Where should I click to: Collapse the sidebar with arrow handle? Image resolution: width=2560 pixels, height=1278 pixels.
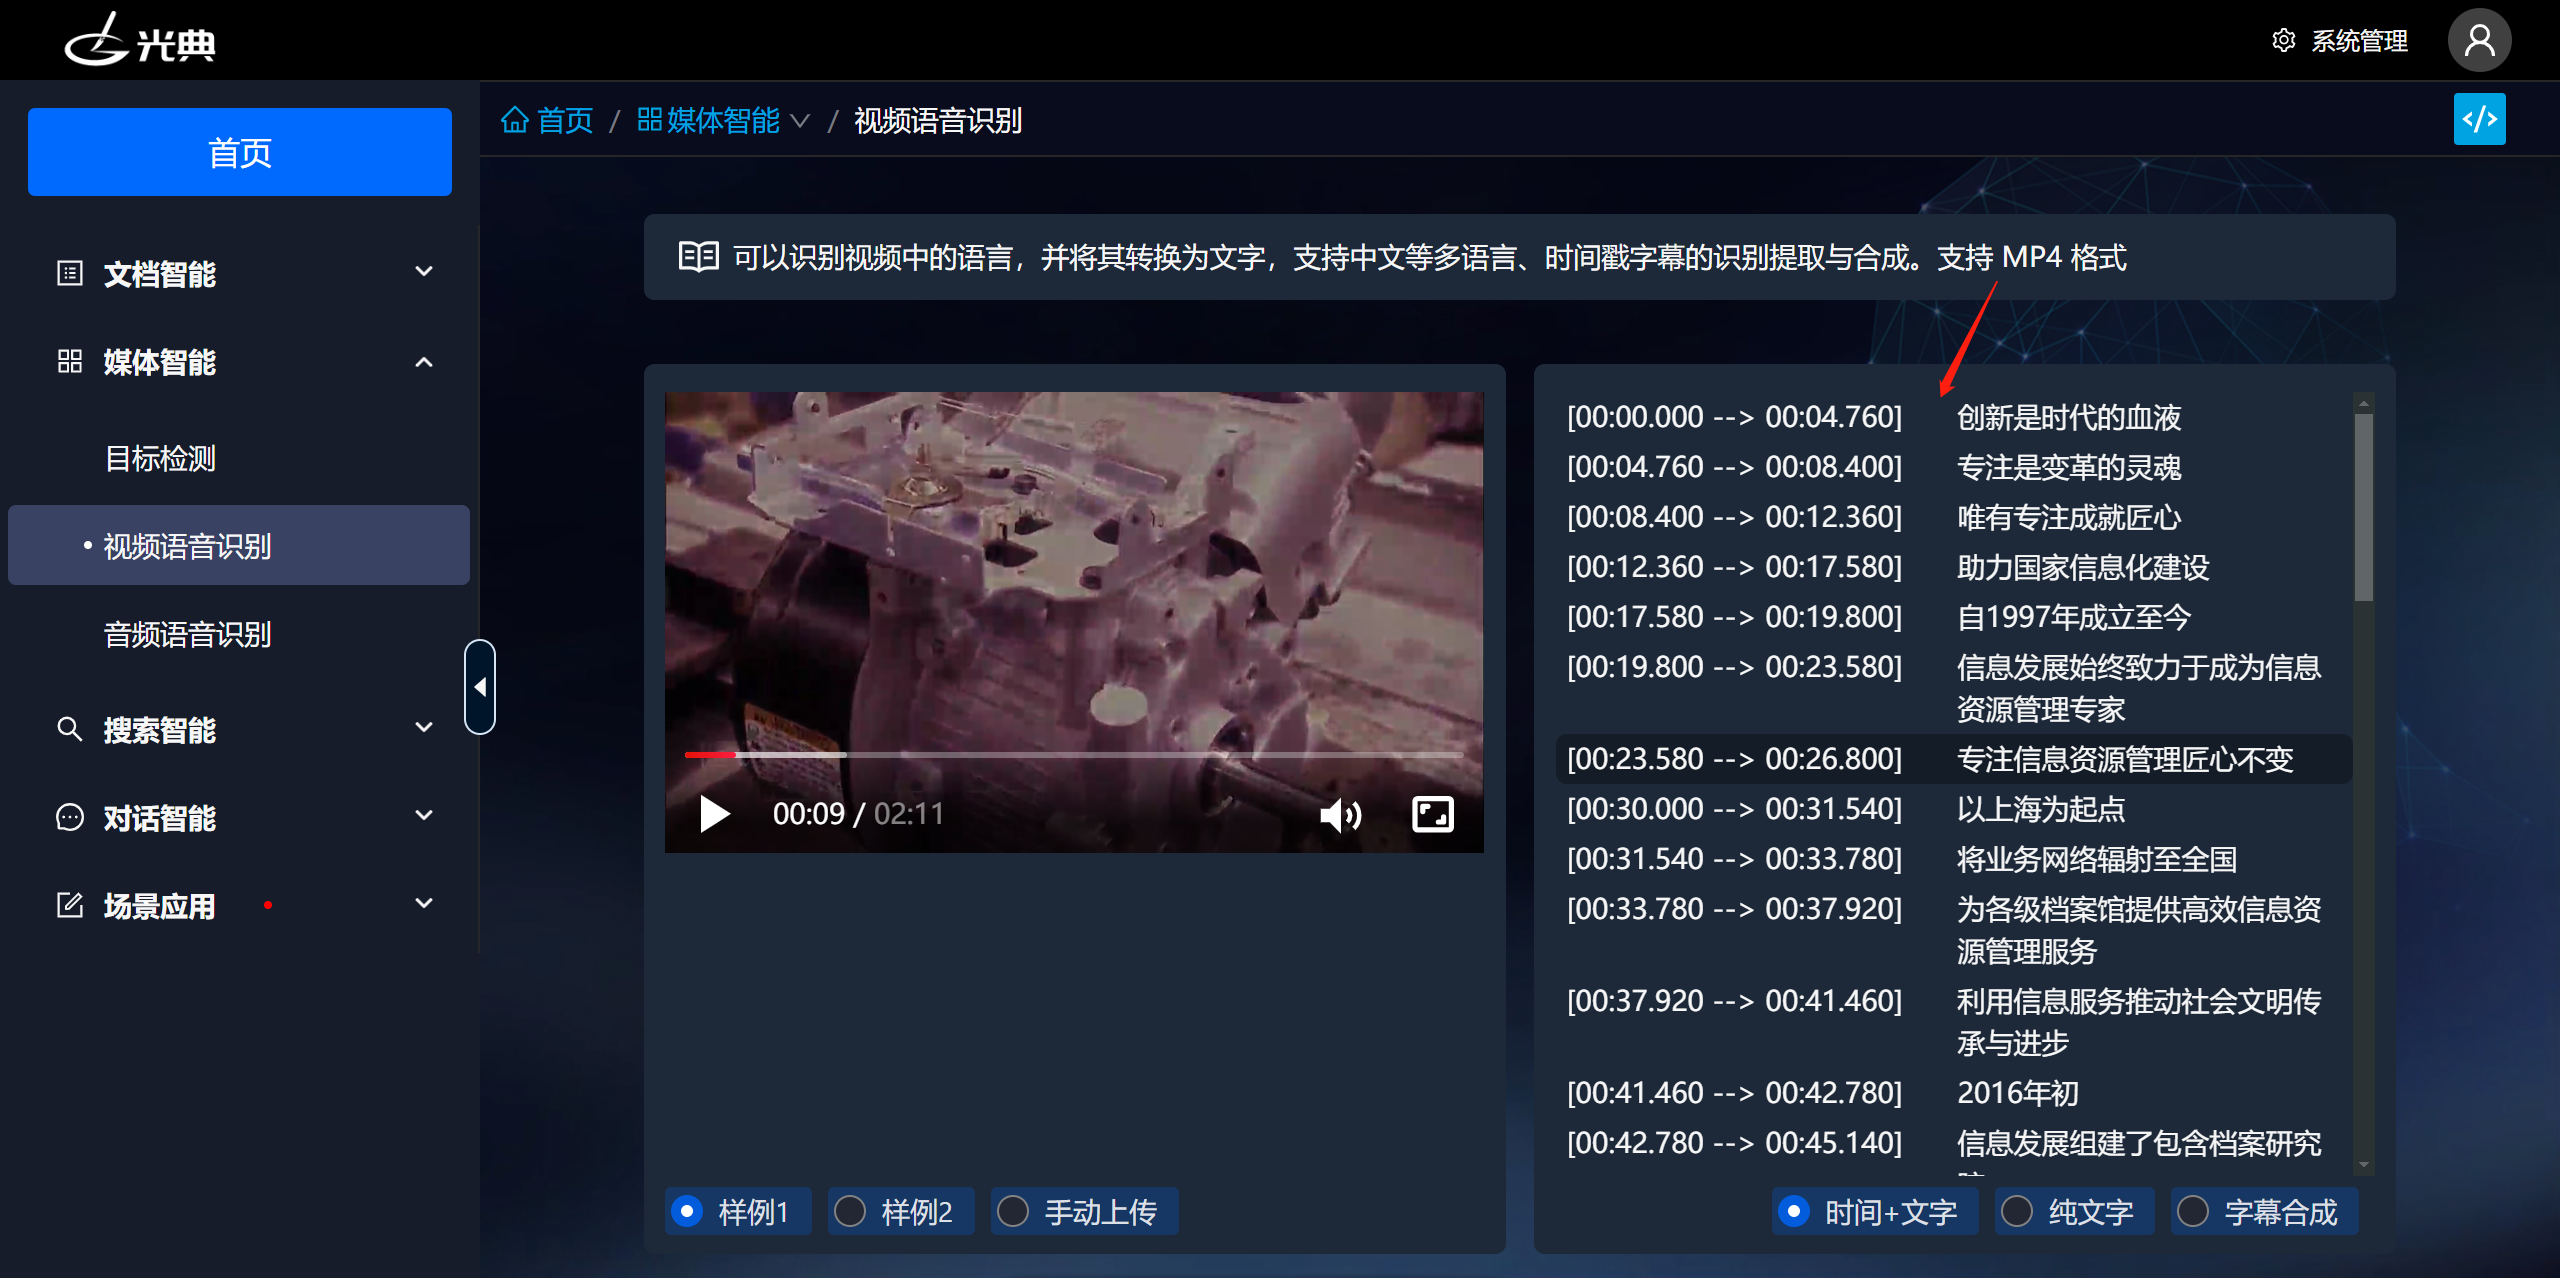[480, 687]
